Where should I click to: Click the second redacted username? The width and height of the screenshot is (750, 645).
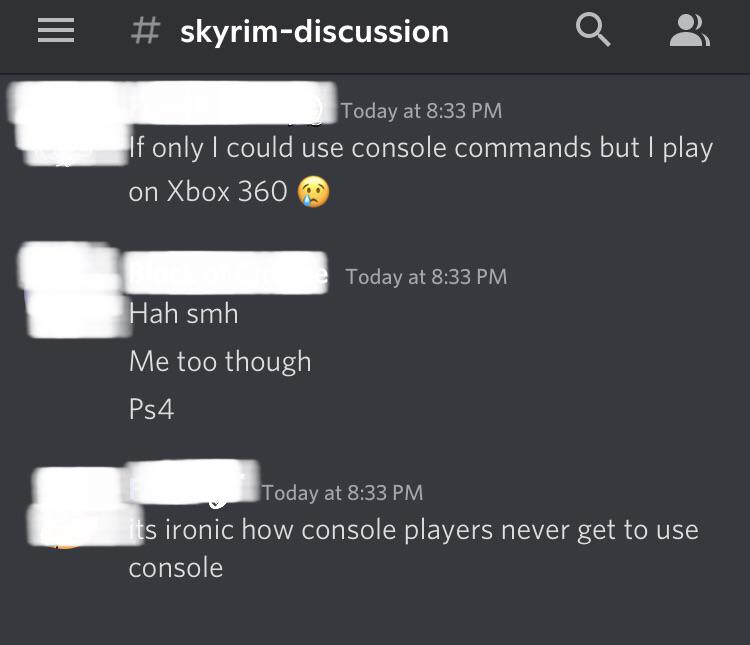click(225, 272)
